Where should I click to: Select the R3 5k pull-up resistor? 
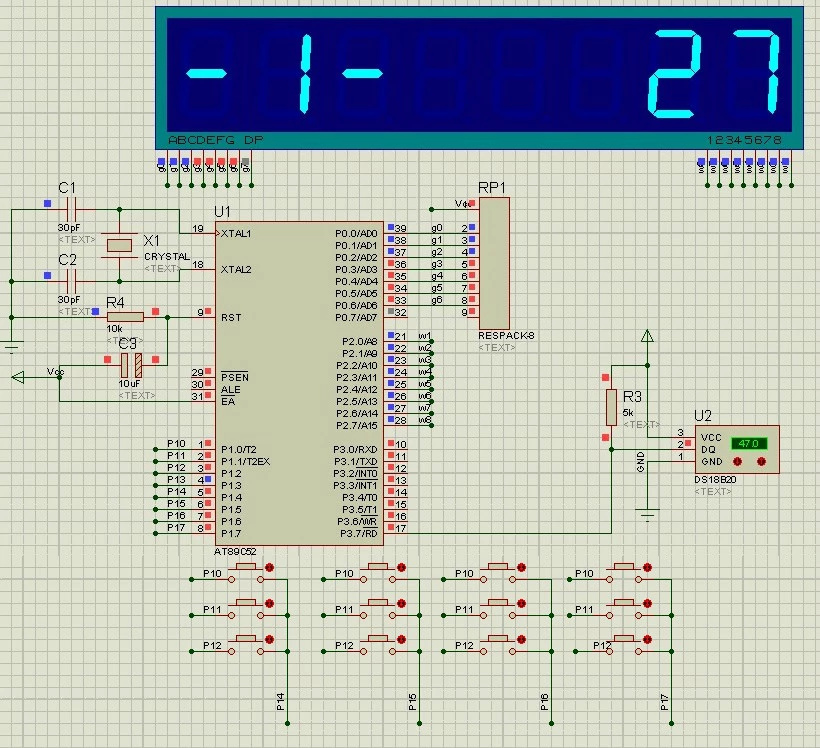click(611, 407)
